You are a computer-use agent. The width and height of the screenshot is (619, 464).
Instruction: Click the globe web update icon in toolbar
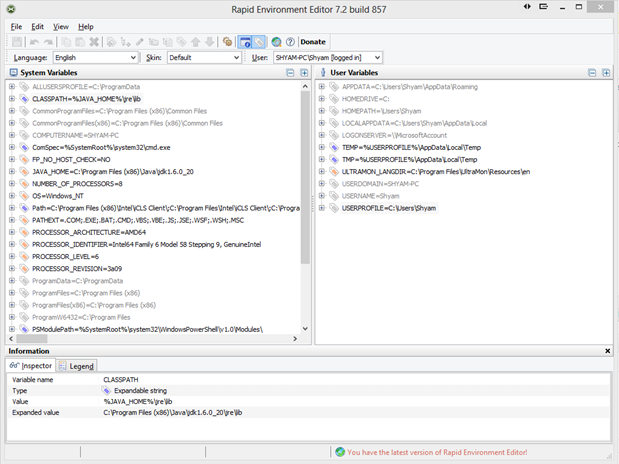(x=276, y=42)
